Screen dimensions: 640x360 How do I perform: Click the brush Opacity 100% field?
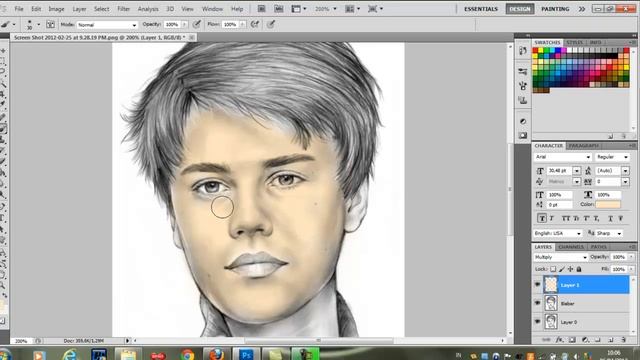[x=172, y=24]
